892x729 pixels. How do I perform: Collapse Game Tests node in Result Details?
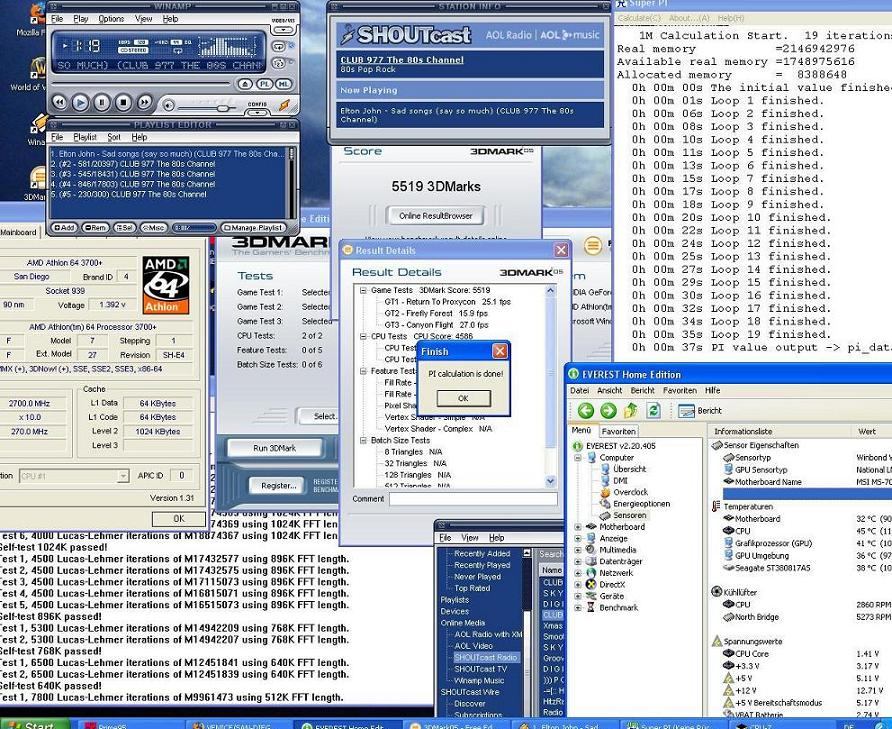click(363, 290)
